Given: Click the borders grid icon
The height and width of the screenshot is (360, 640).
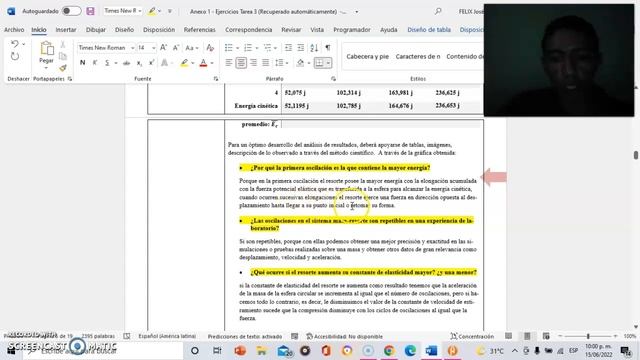Looking at the screenshot, I should [319, 63].
